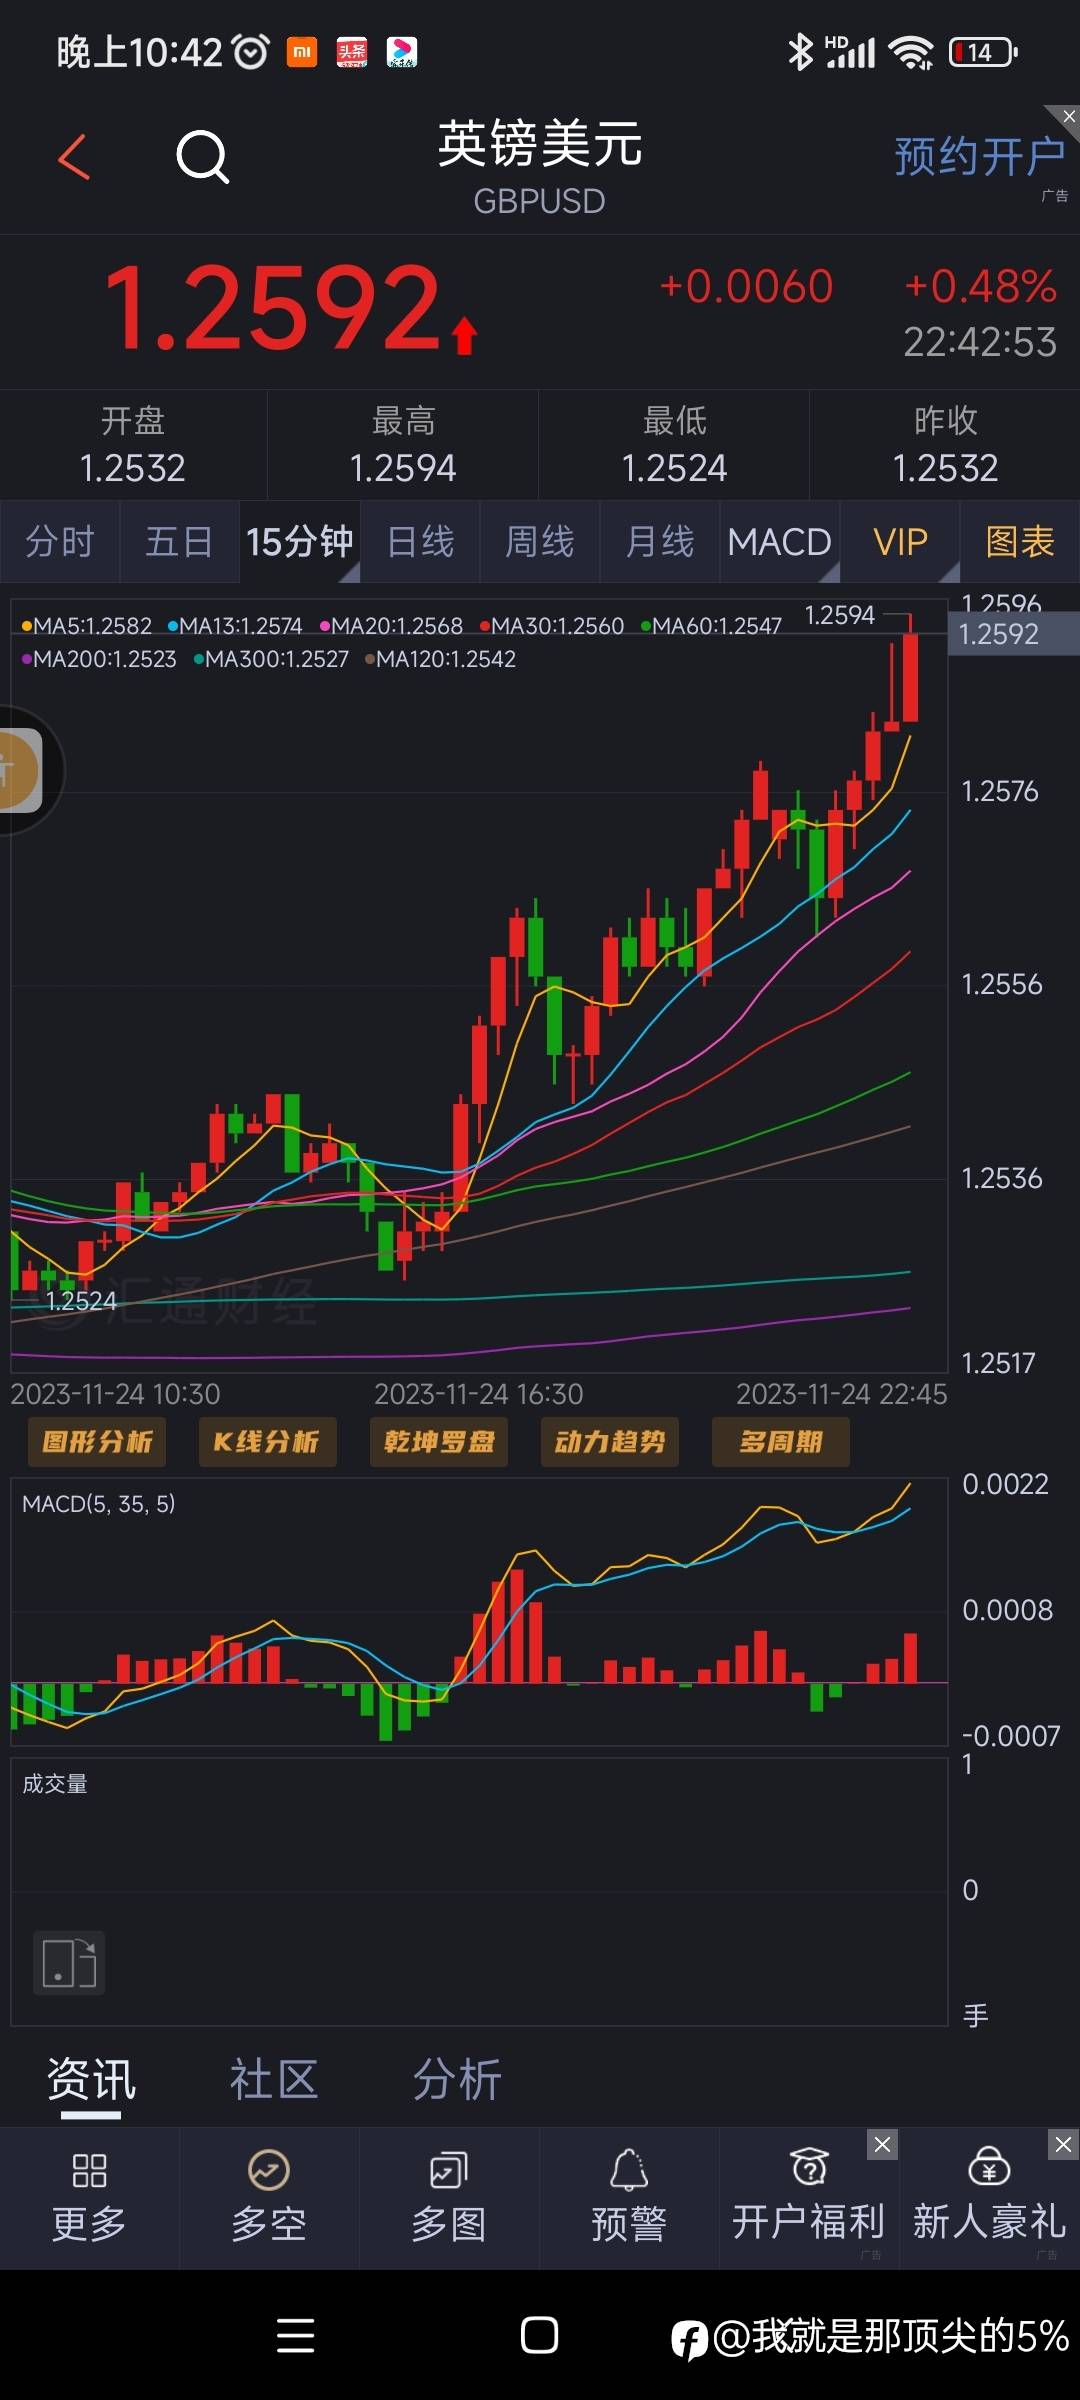Tap the MA120:1.2542 legend label
Image resolution: width=1080 pixels, height=2400 pixels.
tap(440, 659)
